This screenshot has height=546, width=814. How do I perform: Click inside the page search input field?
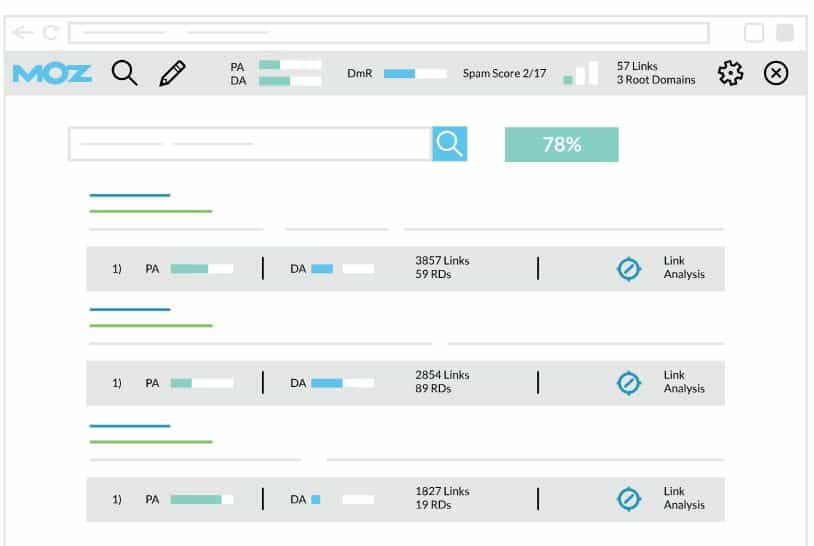[250, 144]
